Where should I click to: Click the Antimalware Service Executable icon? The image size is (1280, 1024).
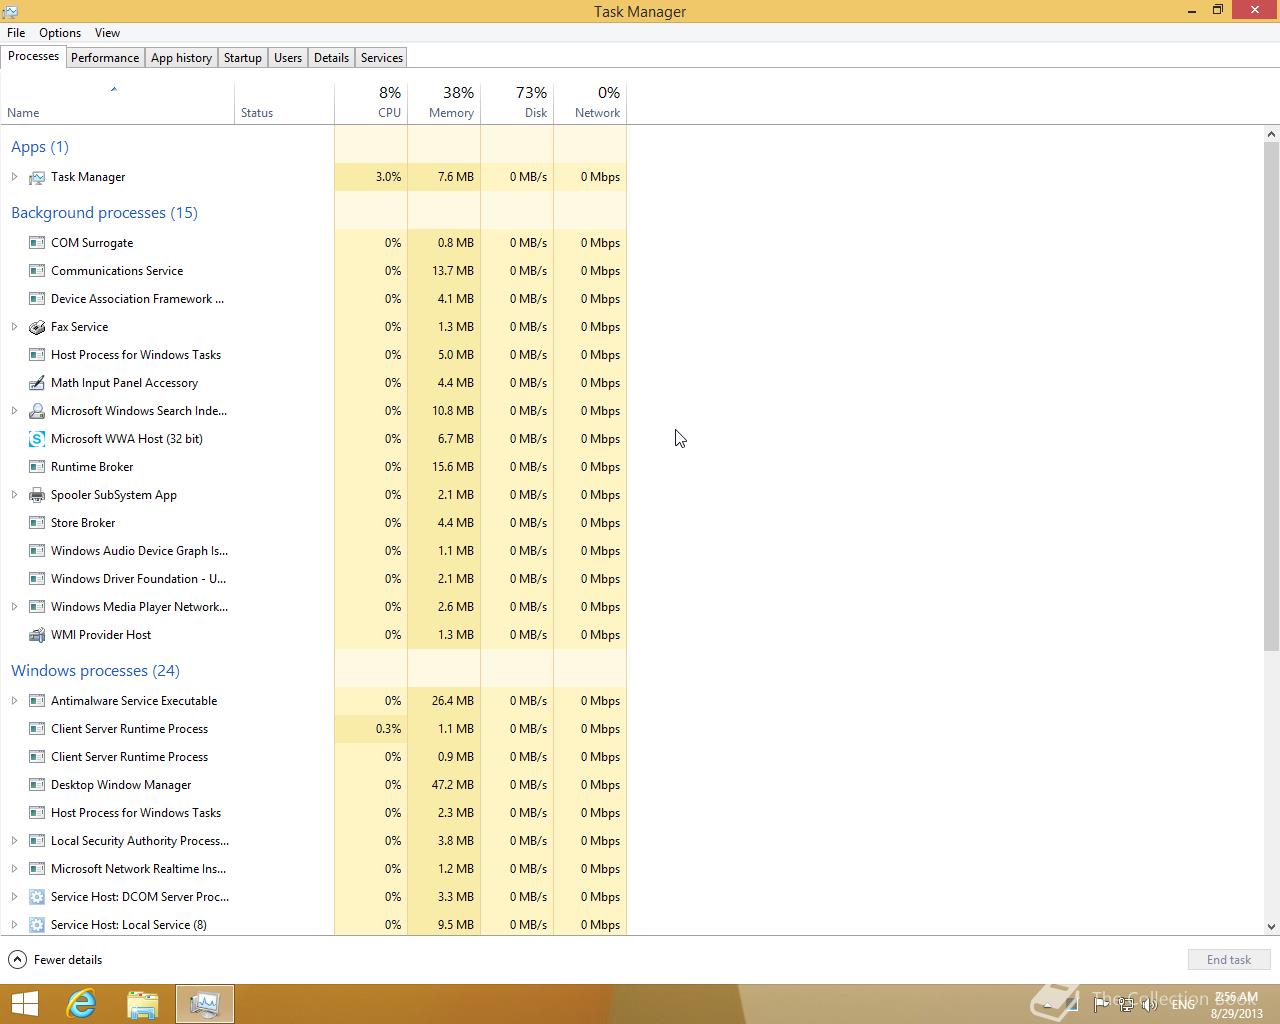(37, 701)
